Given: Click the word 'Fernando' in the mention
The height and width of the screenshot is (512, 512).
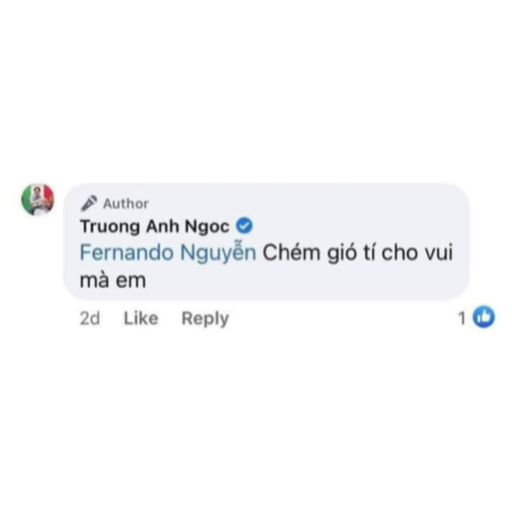Looking at the screenshot, I should (127, 252).
